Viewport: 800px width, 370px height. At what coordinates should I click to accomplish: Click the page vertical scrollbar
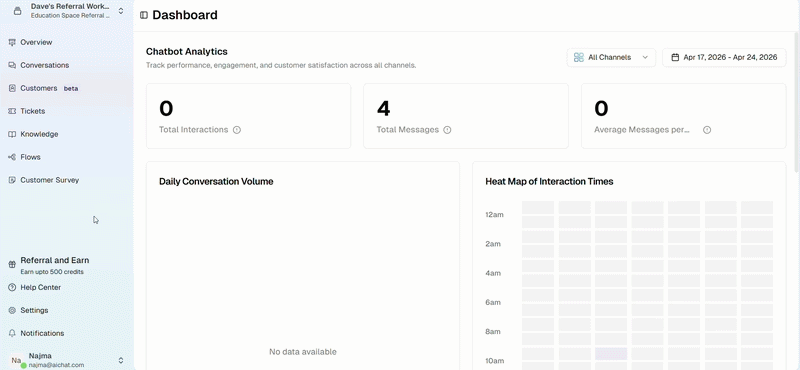(797, 102)
